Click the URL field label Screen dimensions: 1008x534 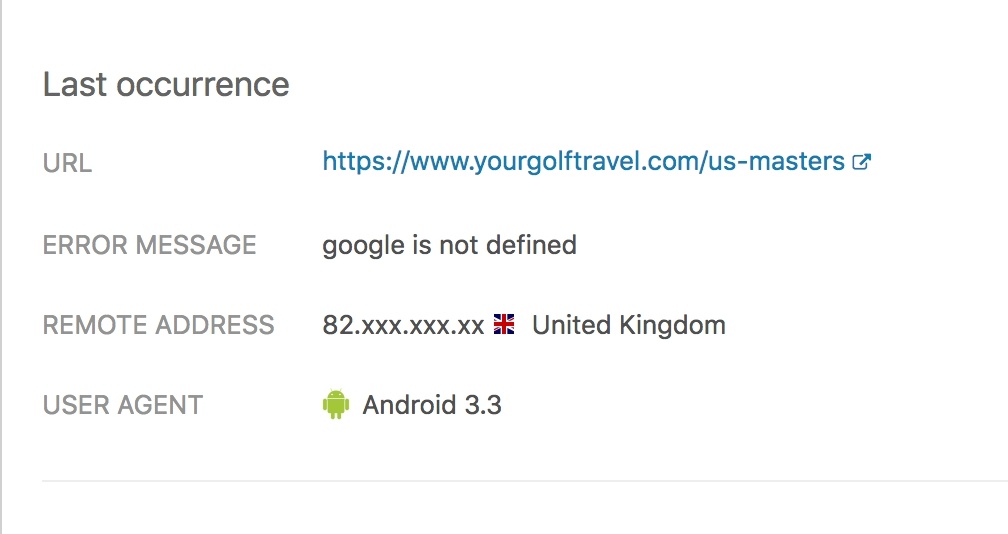pyautogui.click(x=67, y=163)
